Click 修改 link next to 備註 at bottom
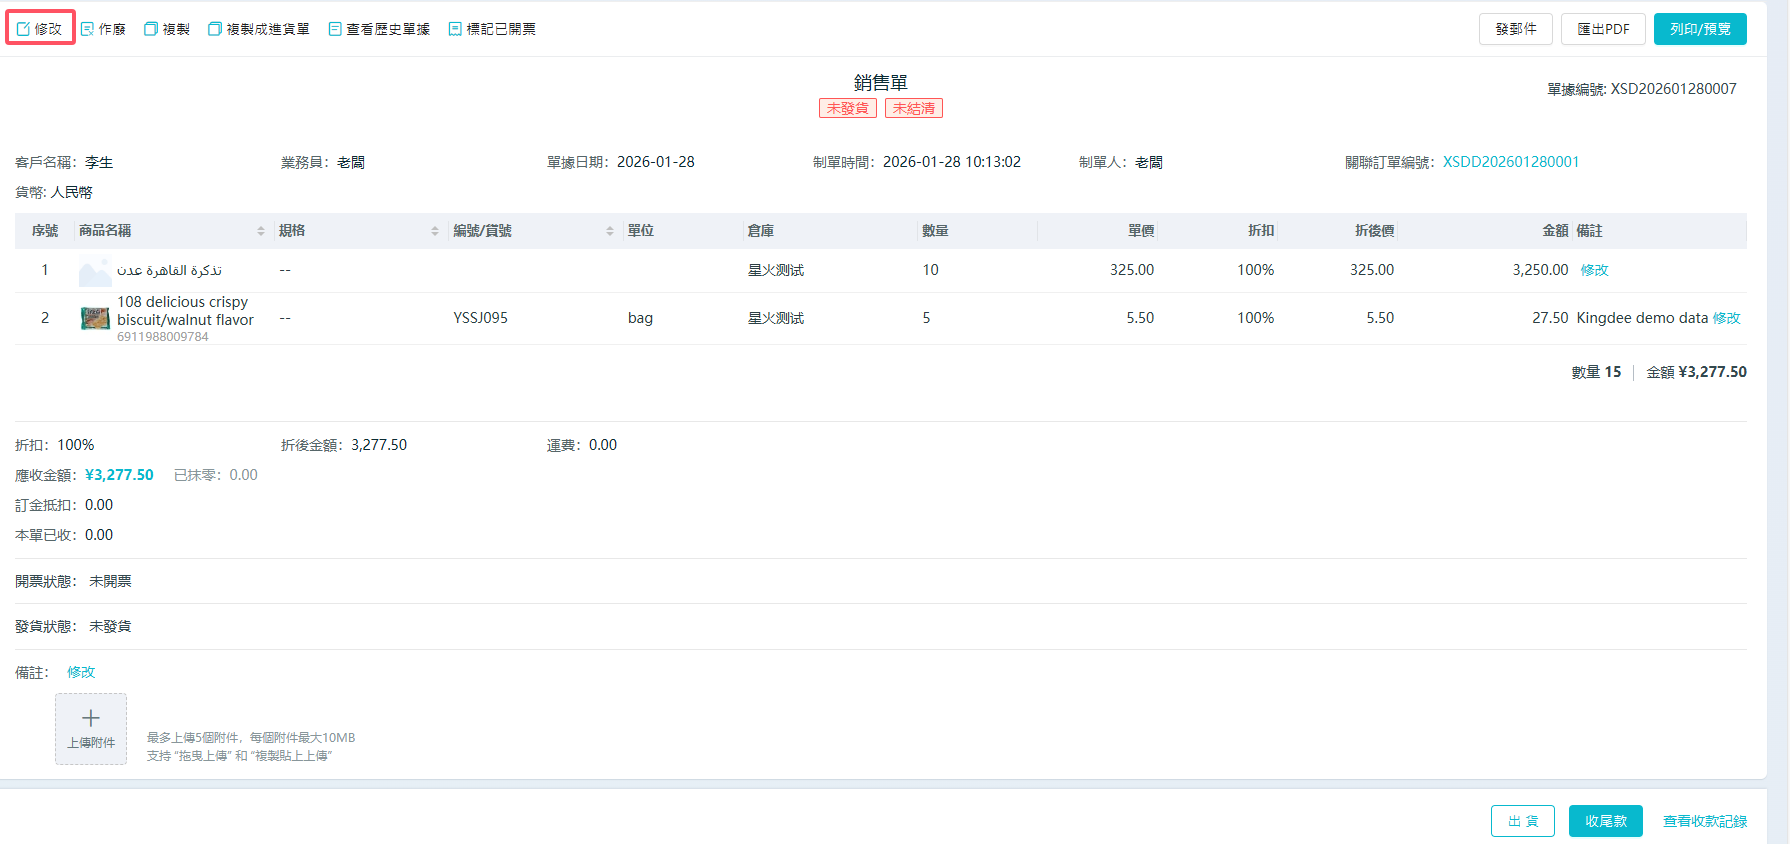The width and height of the screenshot is (1790, 844). (81, 672)
